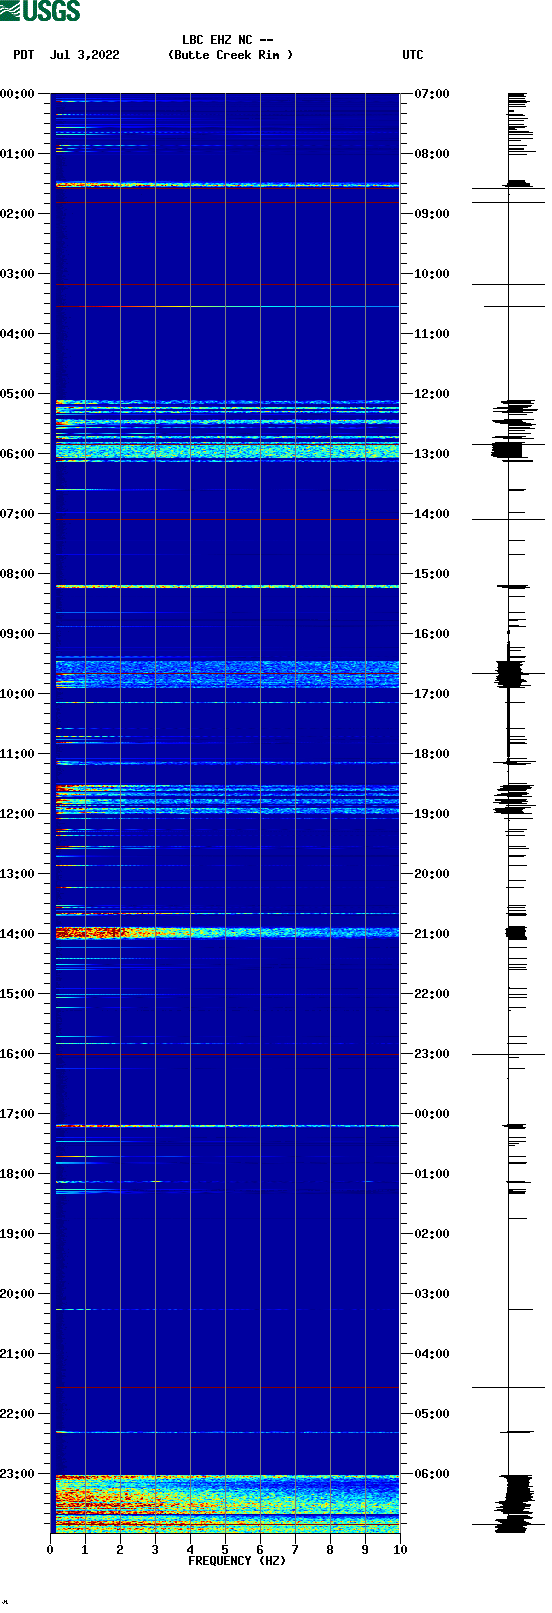Screen dimensions: 552x1613
Task: Click the 00:00 UTC time label
Action: [432, 1114]
